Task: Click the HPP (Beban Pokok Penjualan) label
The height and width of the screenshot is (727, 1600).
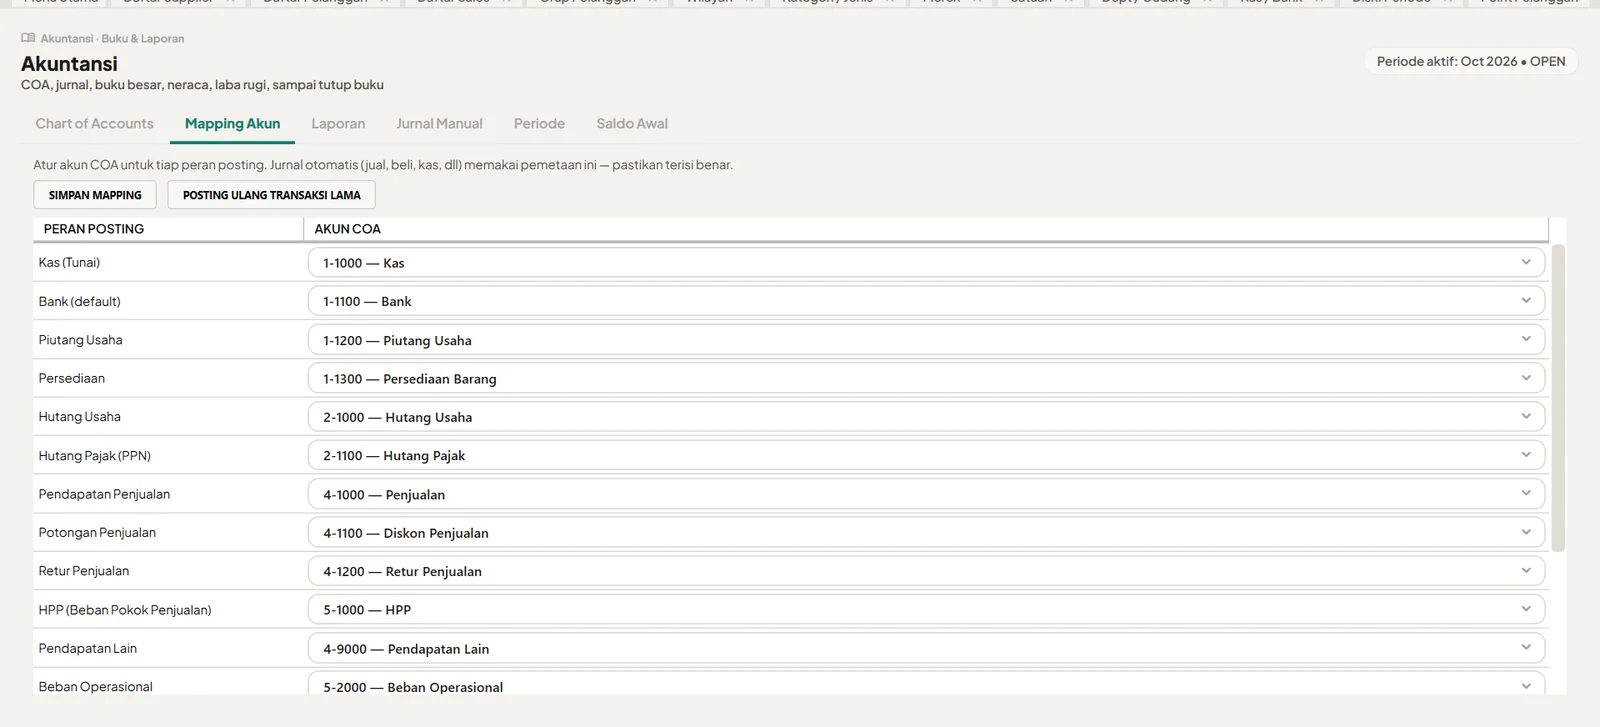Action: (x=125, y=609)
